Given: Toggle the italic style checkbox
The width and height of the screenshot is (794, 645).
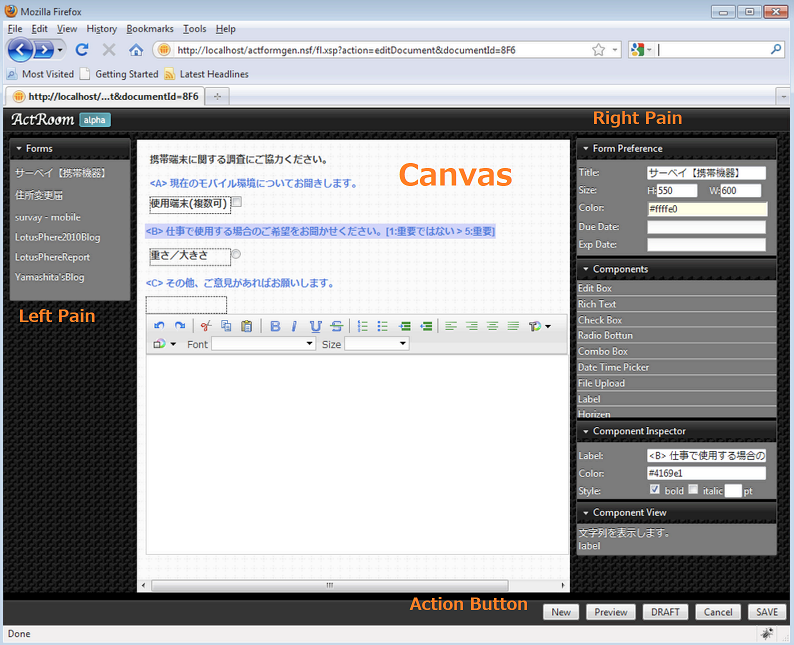Looking at the screenshot, I should (x=693, y=489).
